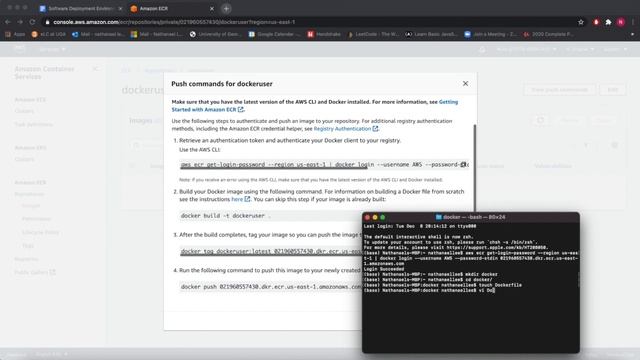Bookmark this page with the star icon
The image size is (640, 360).
click(581, 22)
